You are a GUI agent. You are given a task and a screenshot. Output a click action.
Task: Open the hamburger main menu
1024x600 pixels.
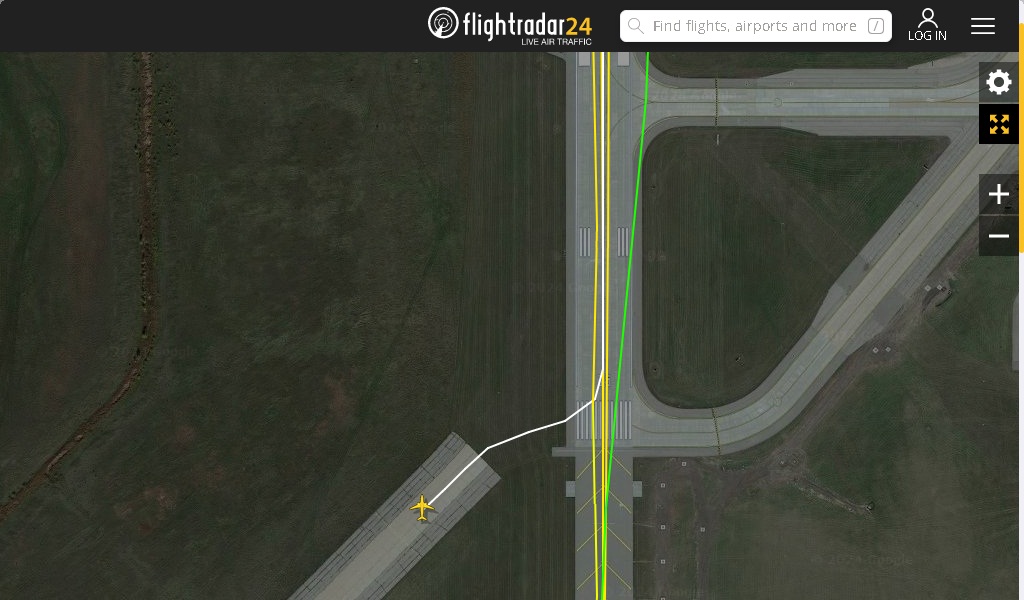point(982,26)
